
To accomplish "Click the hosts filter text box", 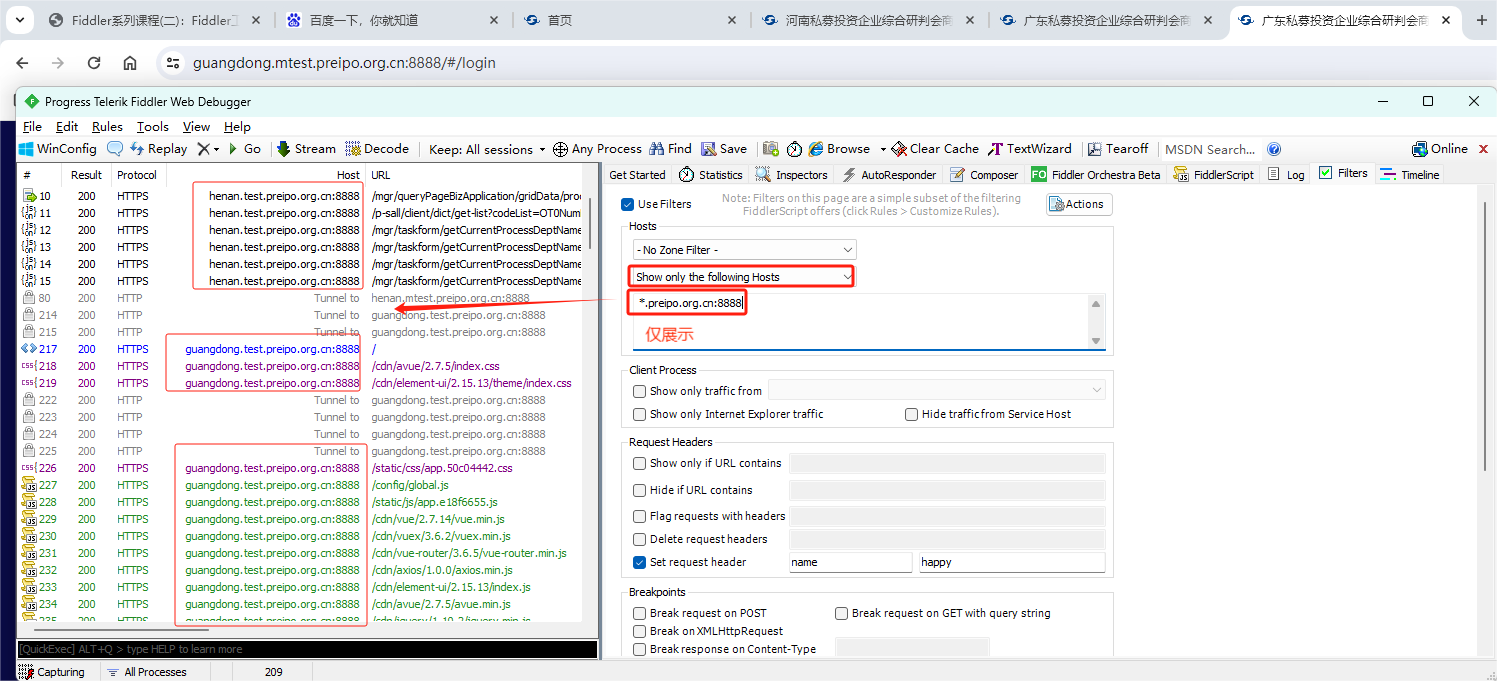I will (x=868, y=321).
